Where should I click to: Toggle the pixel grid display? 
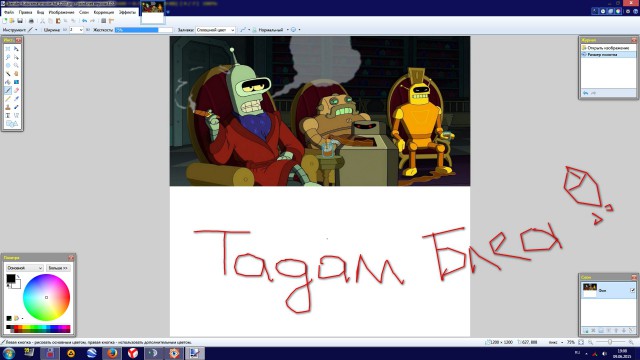click(103, 20)
